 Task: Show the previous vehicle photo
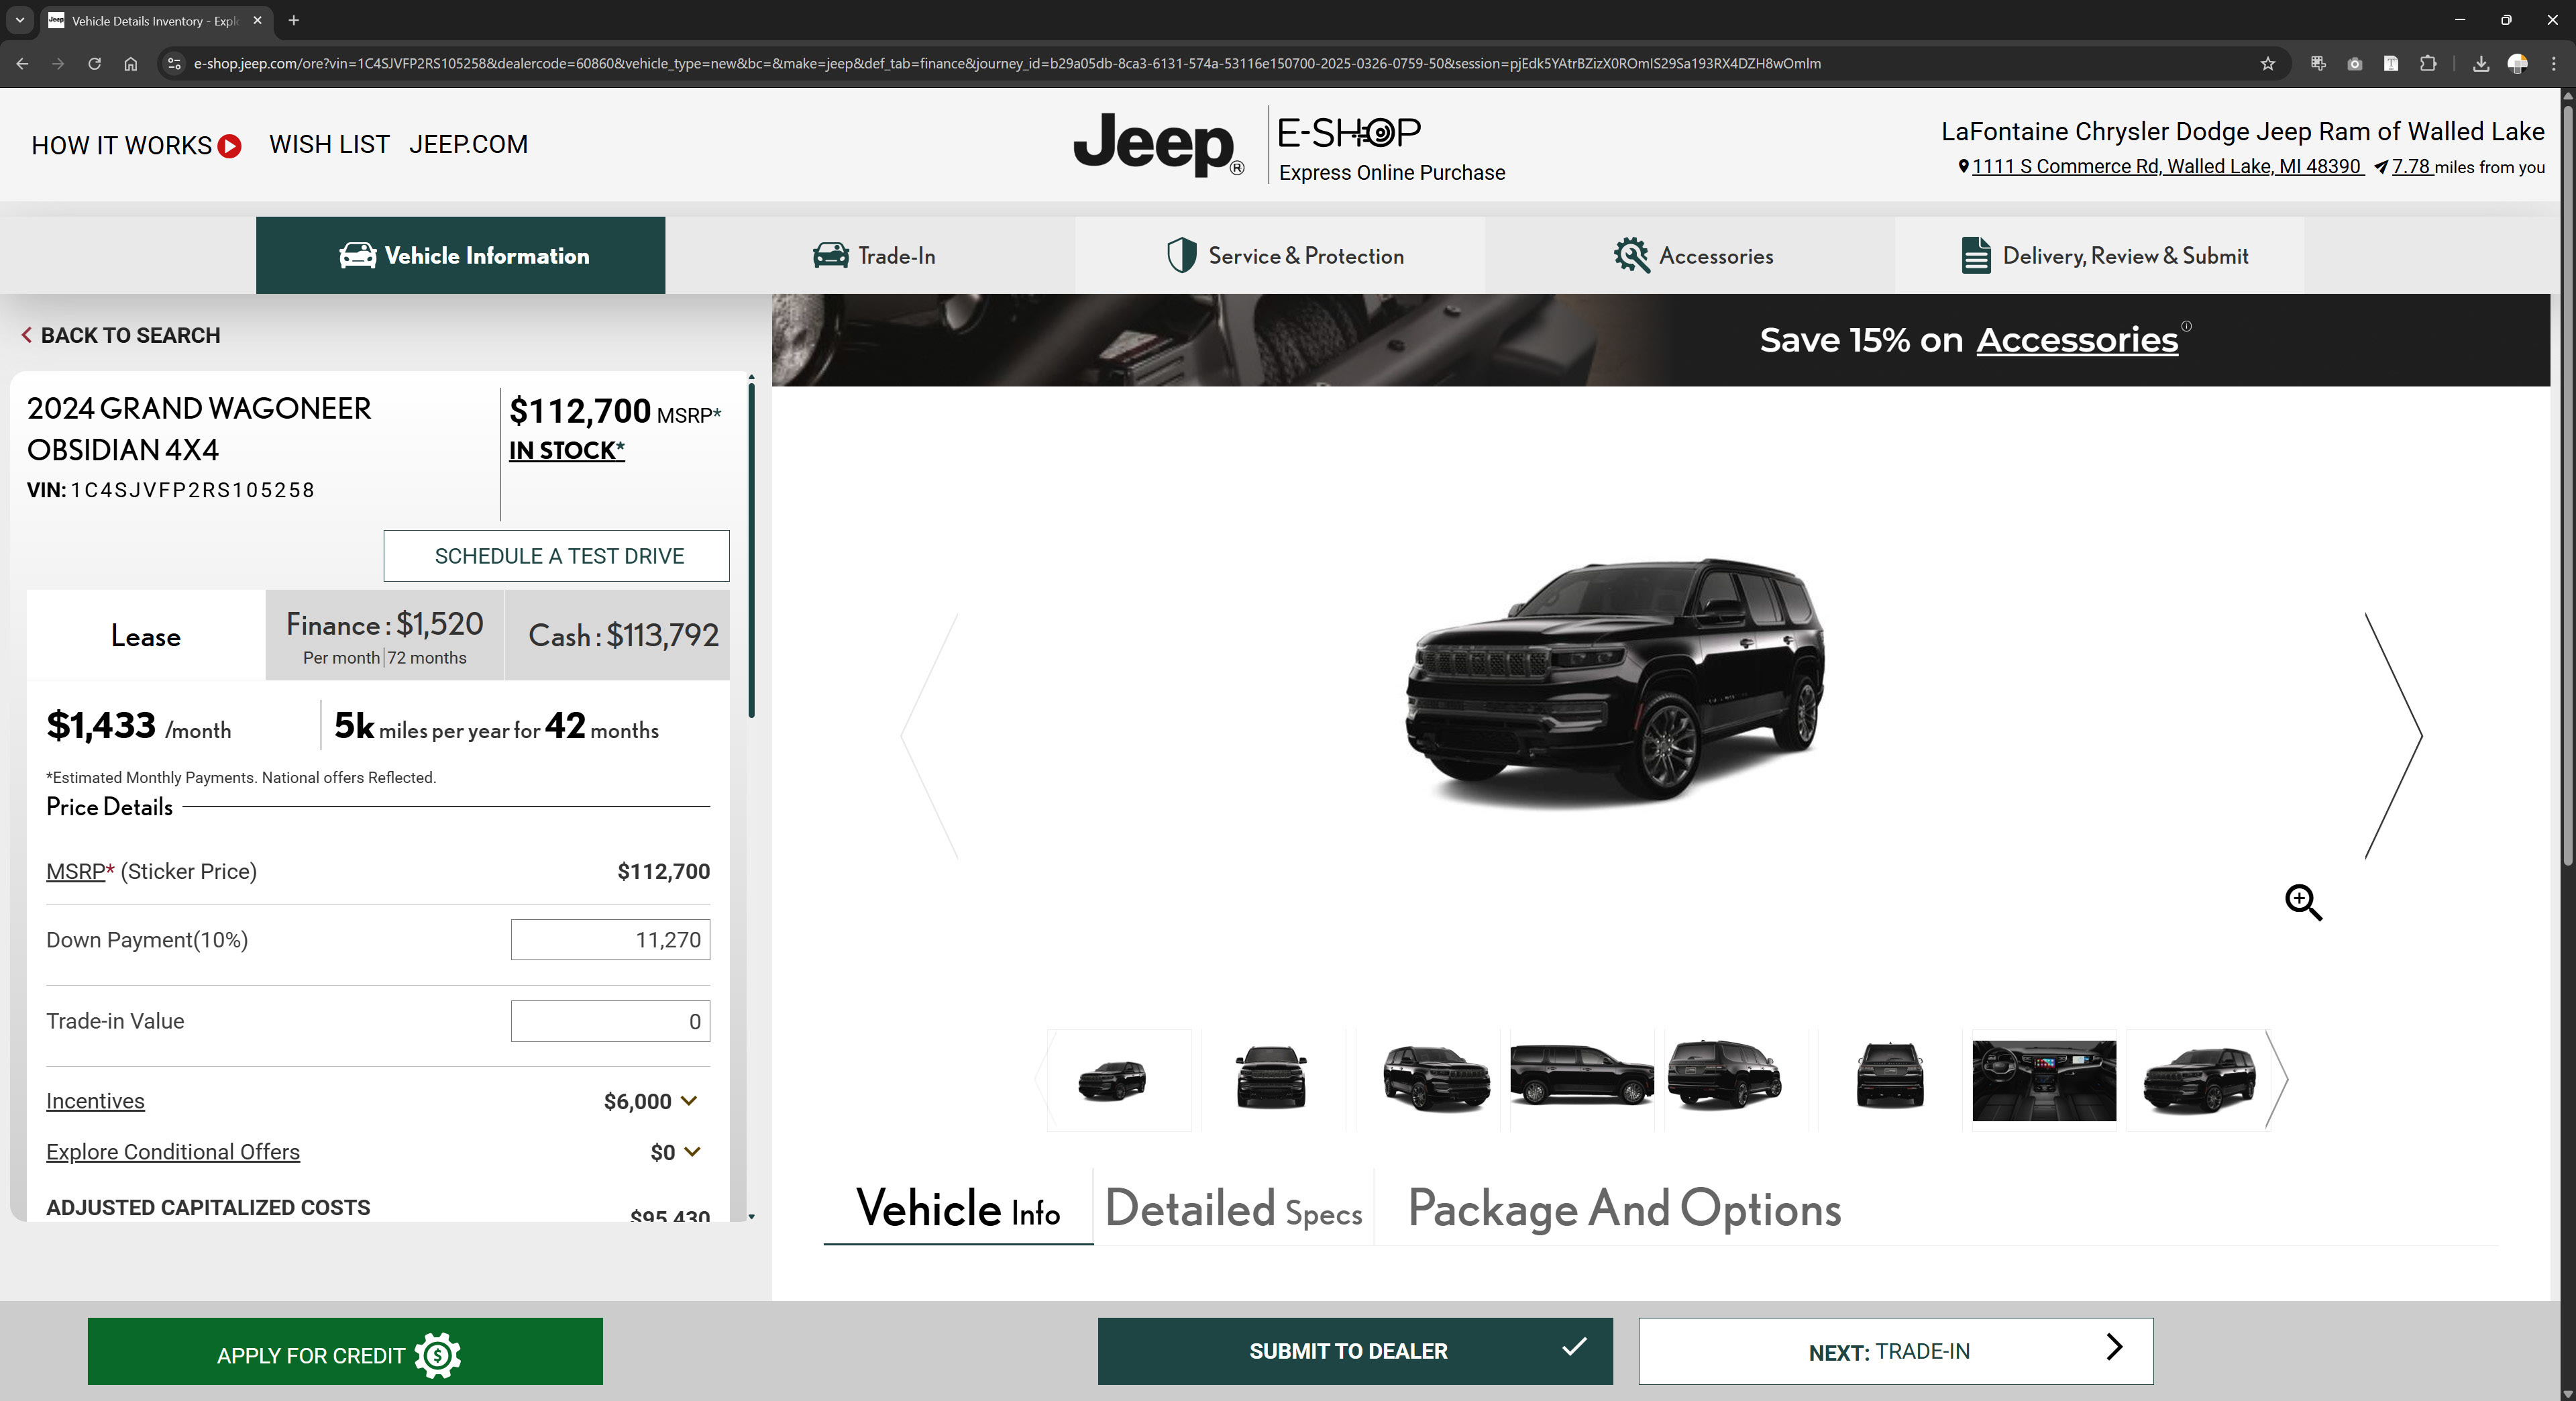click(x=929, y=735)
